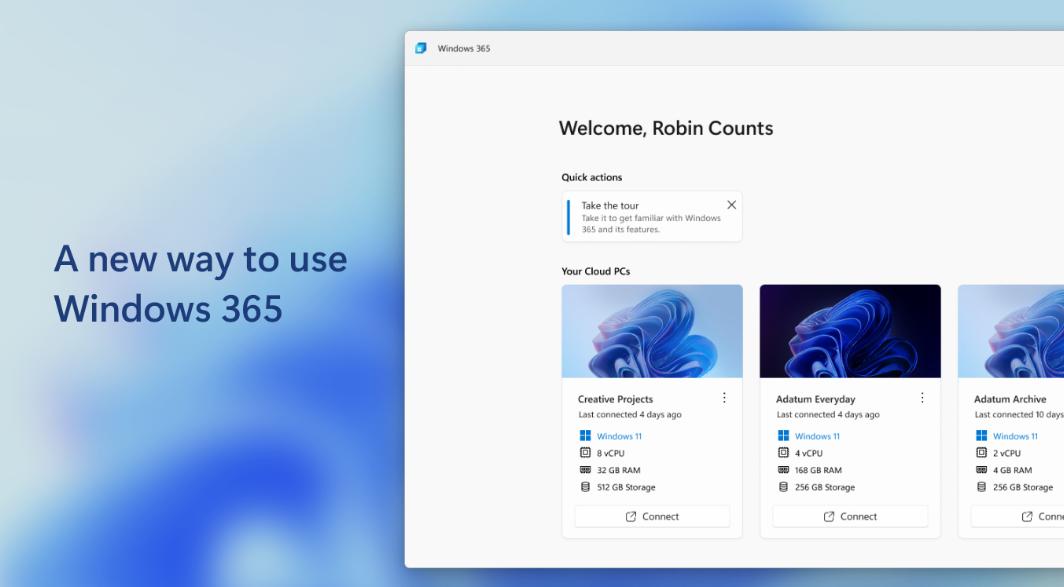Open the more options menu on Adatum Everyday
Image resolution: width=1064 pixels, height=587 pixels.
click(x=922, y=397)
